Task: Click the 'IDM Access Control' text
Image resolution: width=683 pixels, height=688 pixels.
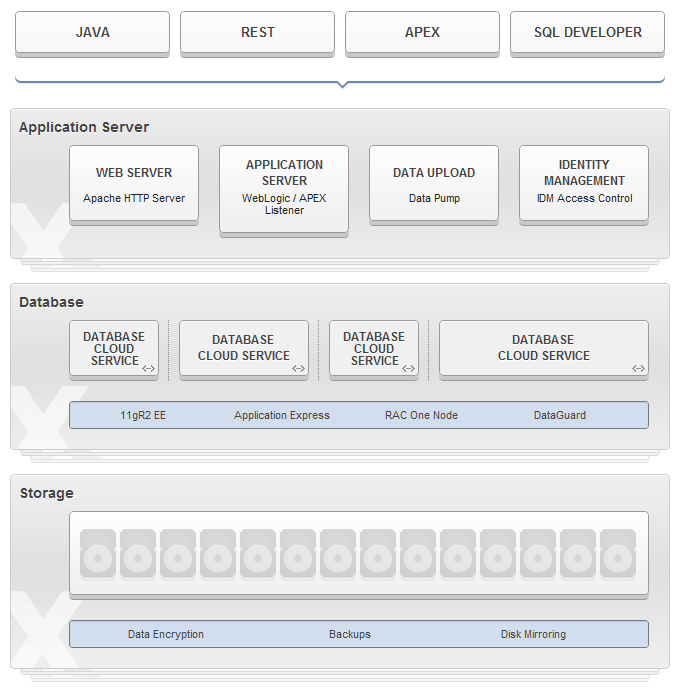Action: coord(585,198)
